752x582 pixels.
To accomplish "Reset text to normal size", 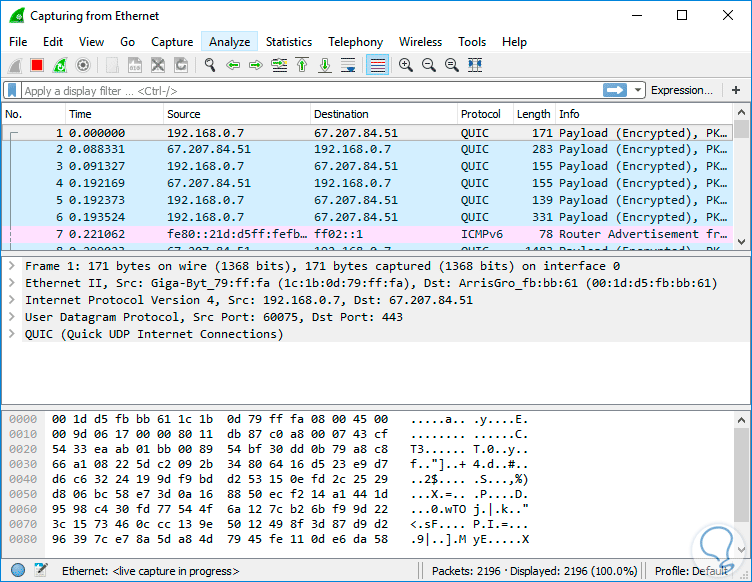I will tap(452, 65).
